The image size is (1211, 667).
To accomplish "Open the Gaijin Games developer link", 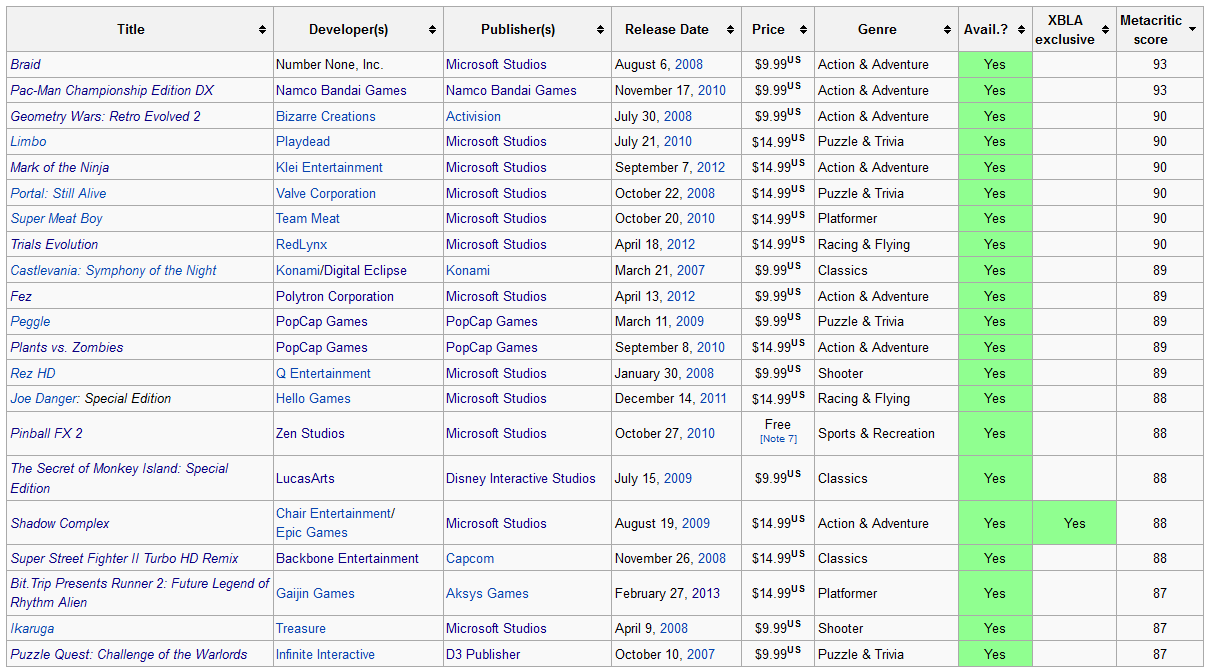I will point(315,594).
